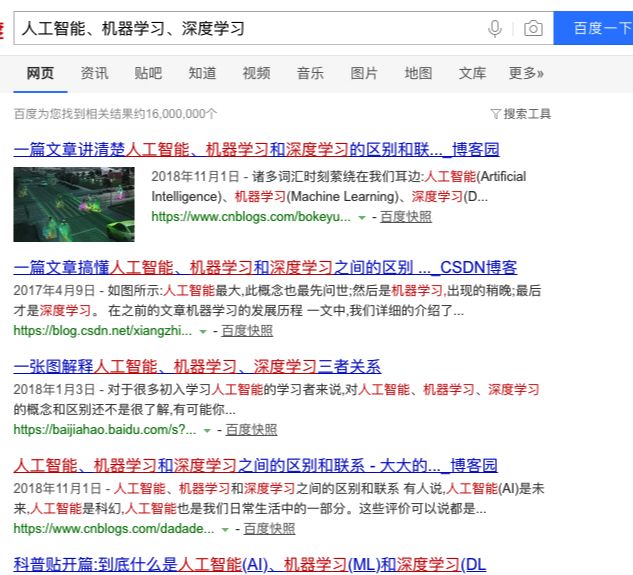Expand the arrow beside baijiahao.baidu.com URL
The height and width of the screenshot is (575, 633).
[x=207, y=431]
